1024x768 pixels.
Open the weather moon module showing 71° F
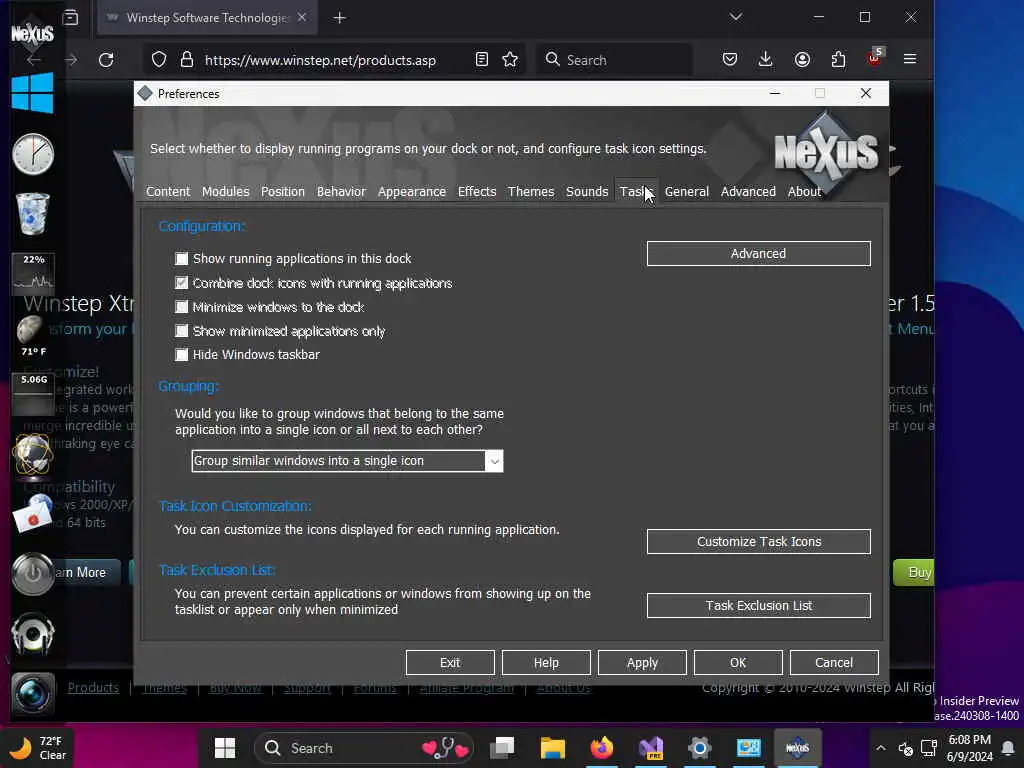pyautogui.click(x=31, y=336)
